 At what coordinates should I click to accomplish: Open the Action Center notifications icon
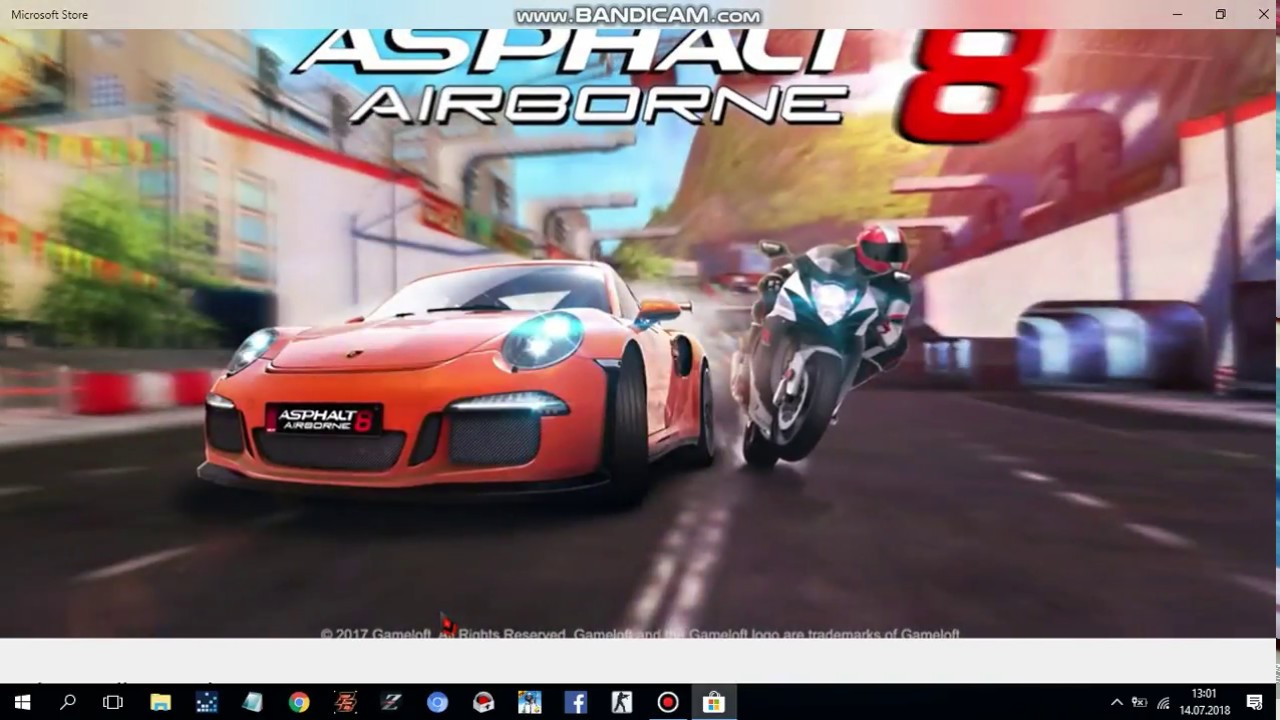coord(1254,703)
